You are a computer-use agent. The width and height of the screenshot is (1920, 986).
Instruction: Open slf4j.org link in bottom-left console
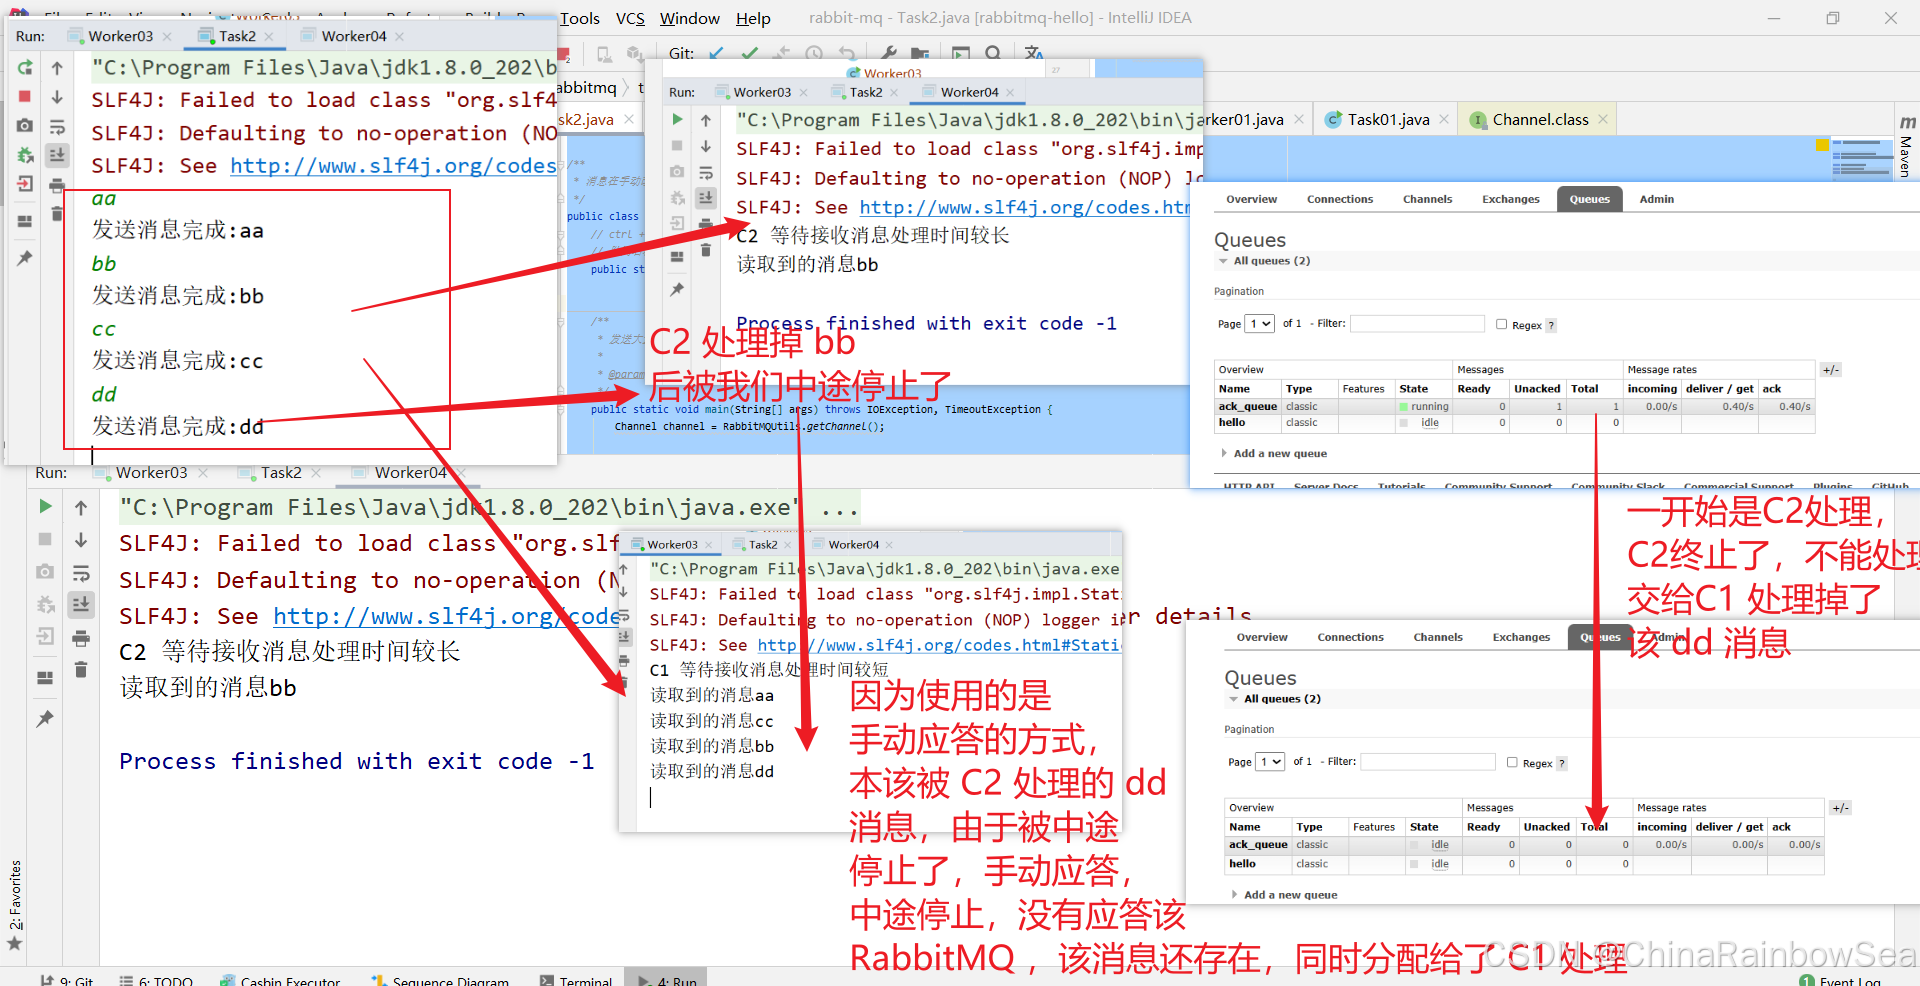[447, 617]
